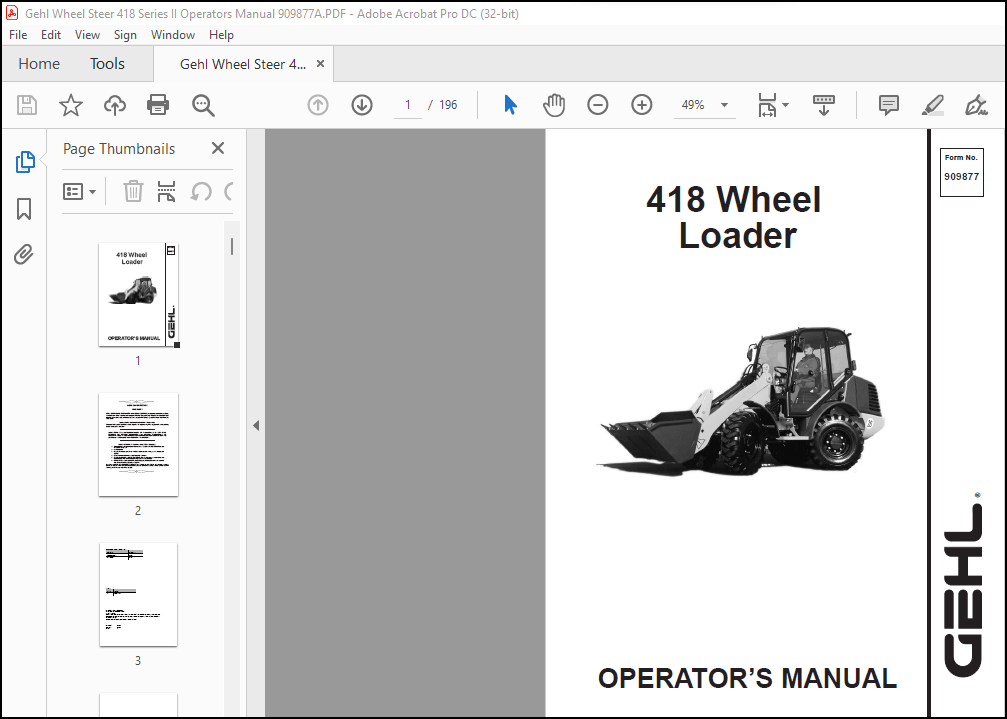Add bookmark with the star icon
The image size is (1007, 719).
coord(71,105)
